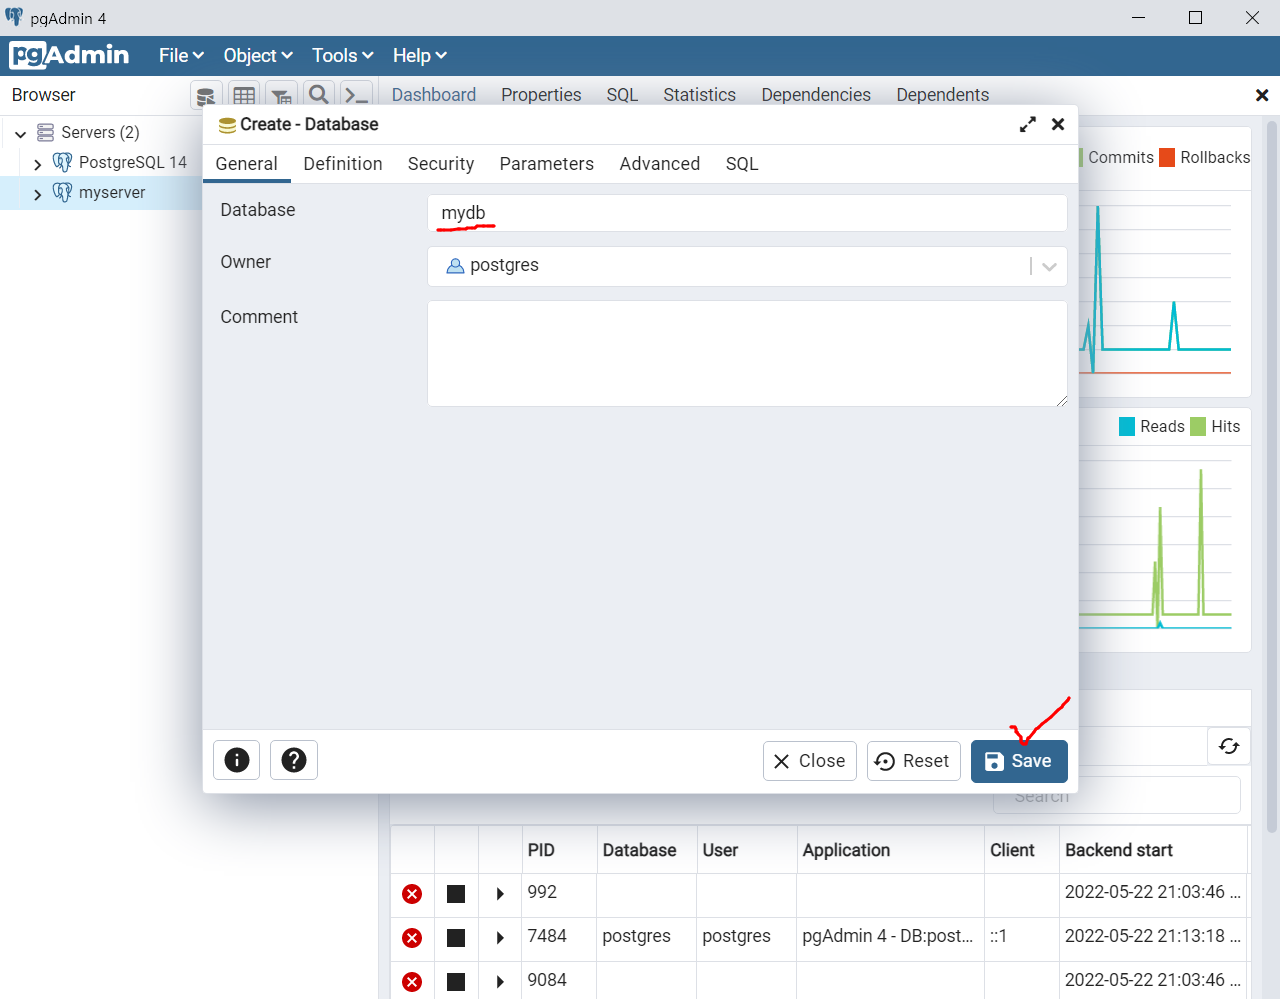The height and width of the screenshot is (999, 1280).
Task: Click the View Data table icon
Action: (x=244, y=95)
